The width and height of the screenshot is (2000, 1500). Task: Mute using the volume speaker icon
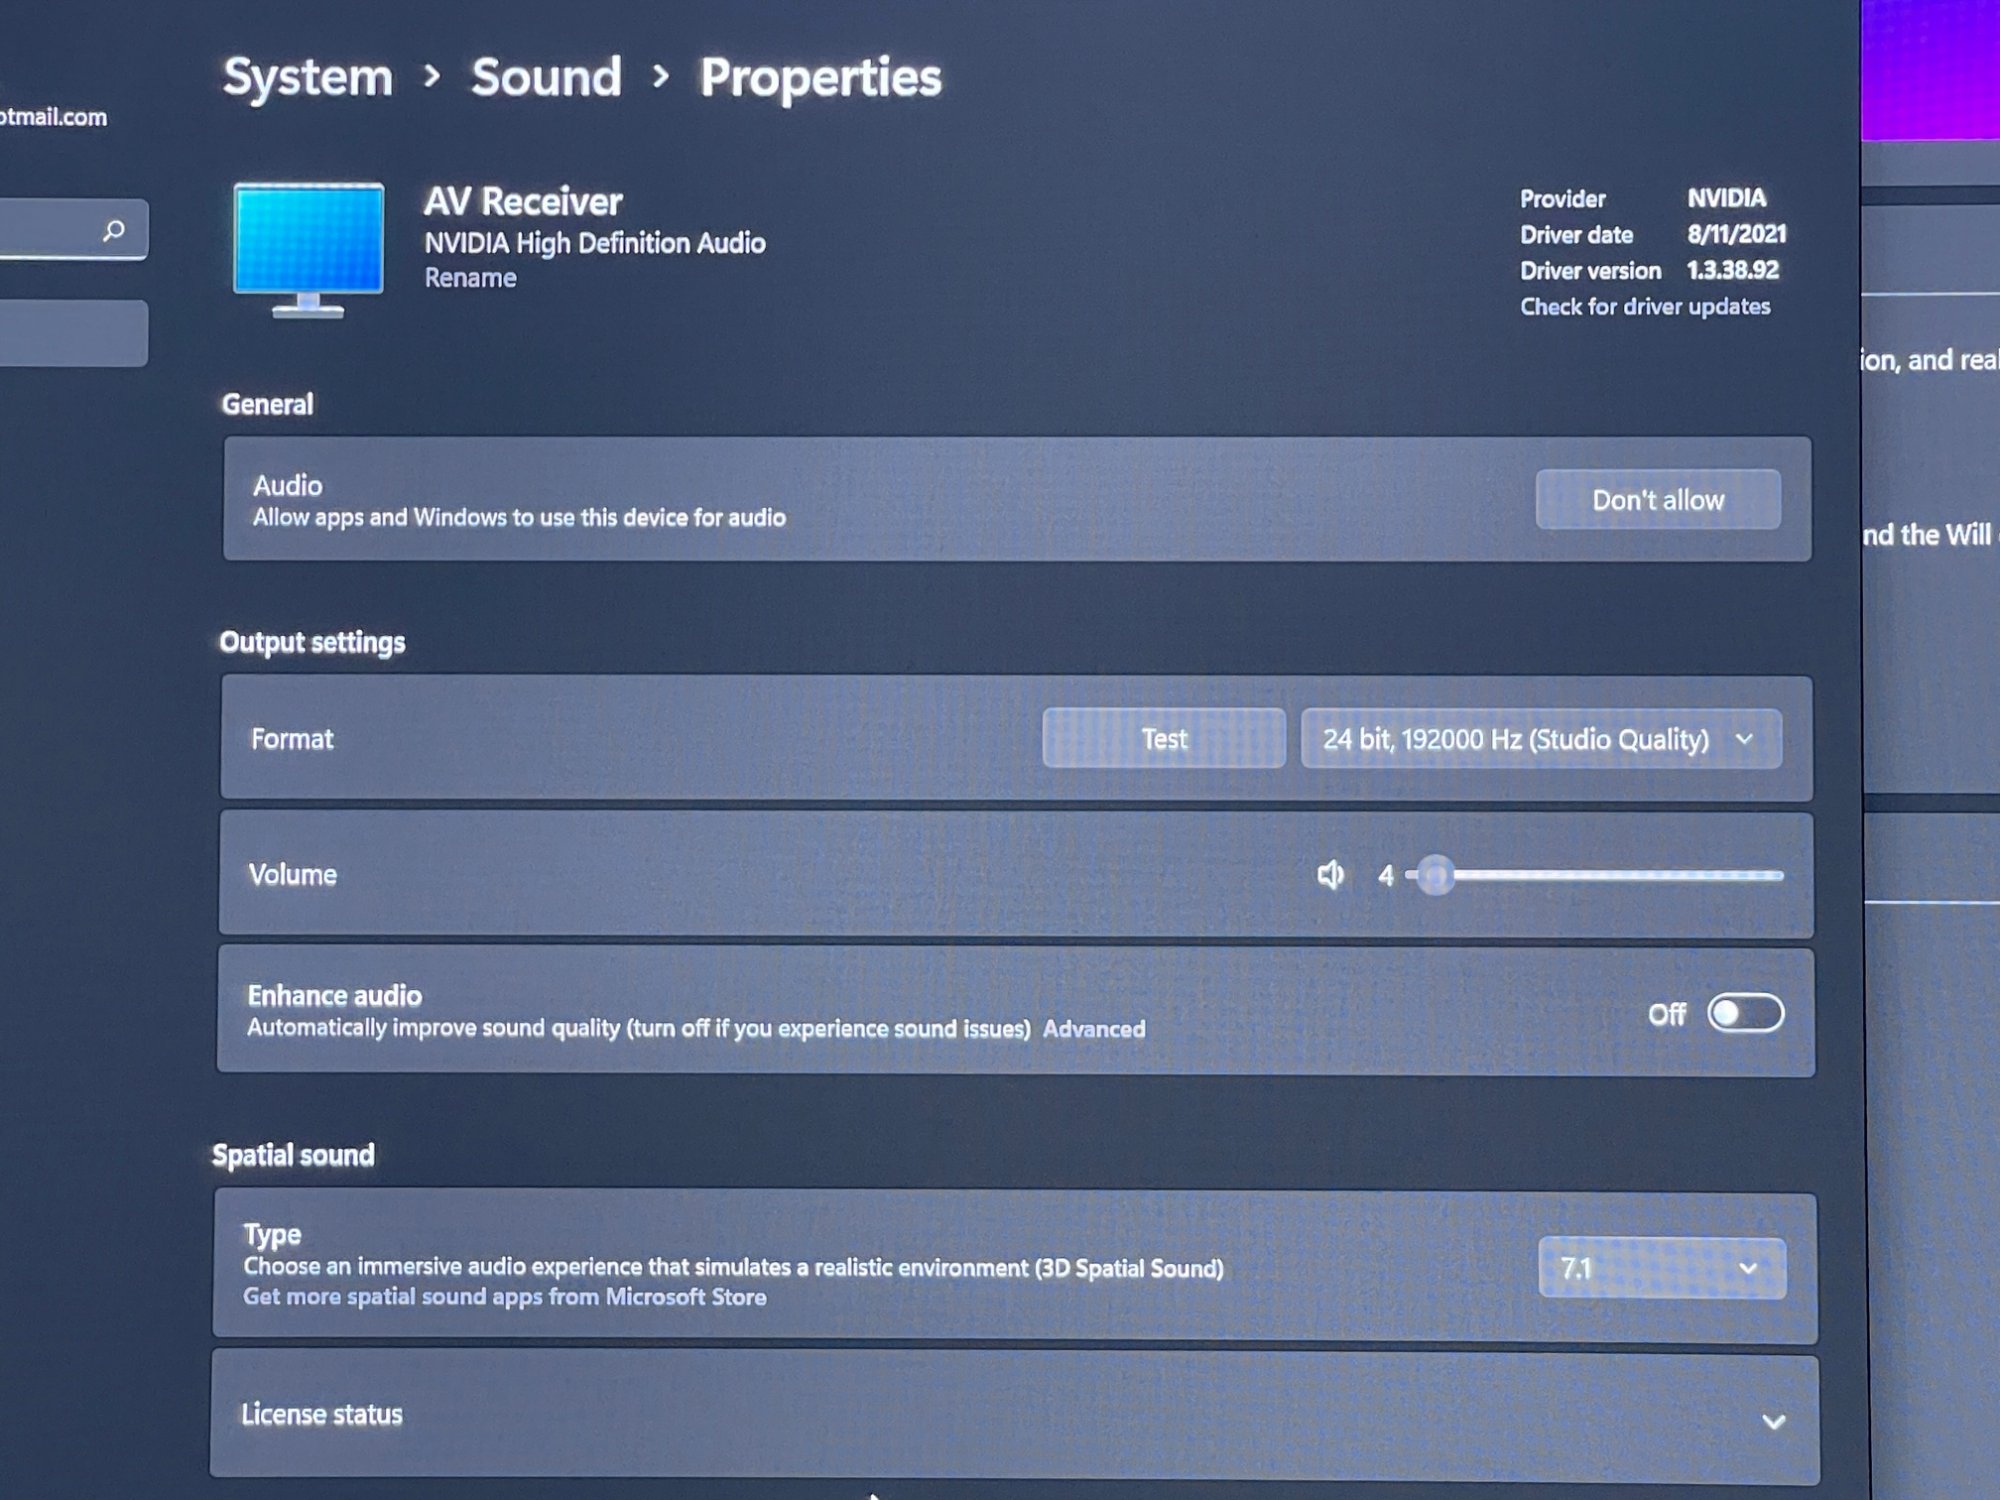pos(1330,875)
